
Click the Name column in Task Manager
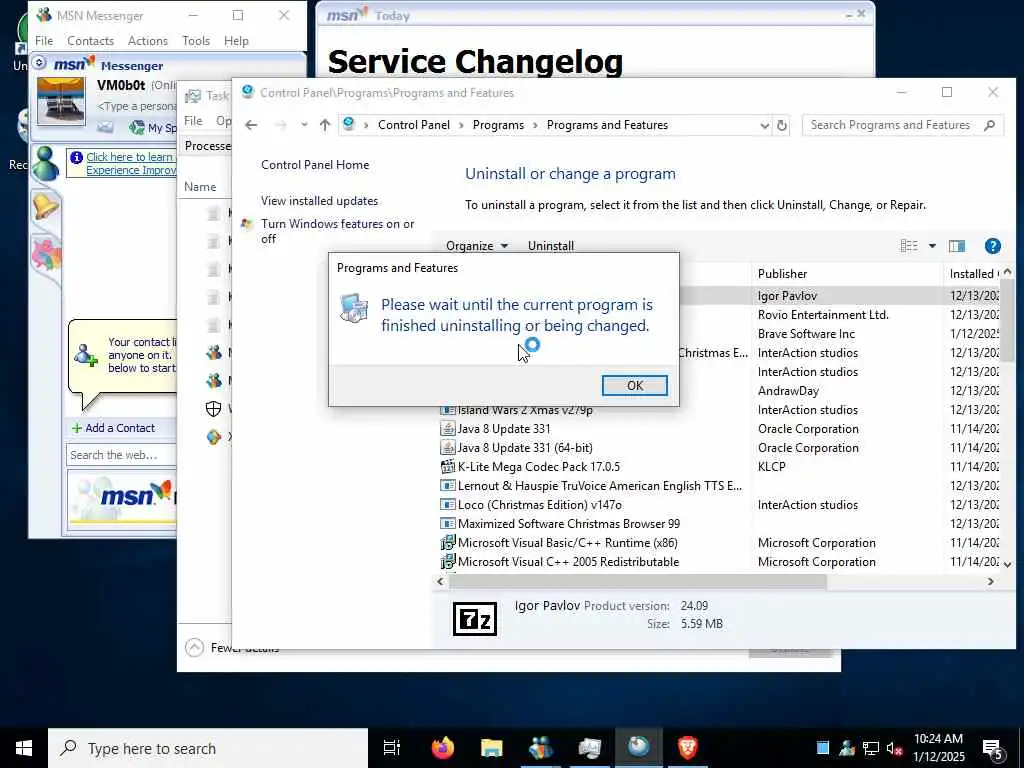point(200,187)
